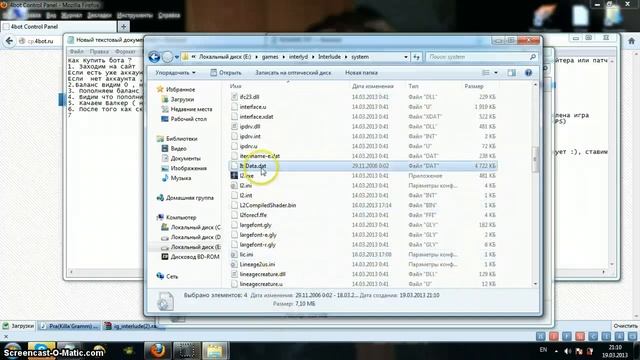Toggle the preview pane icon
Viewport: 640px width, 360px height.
511,73
